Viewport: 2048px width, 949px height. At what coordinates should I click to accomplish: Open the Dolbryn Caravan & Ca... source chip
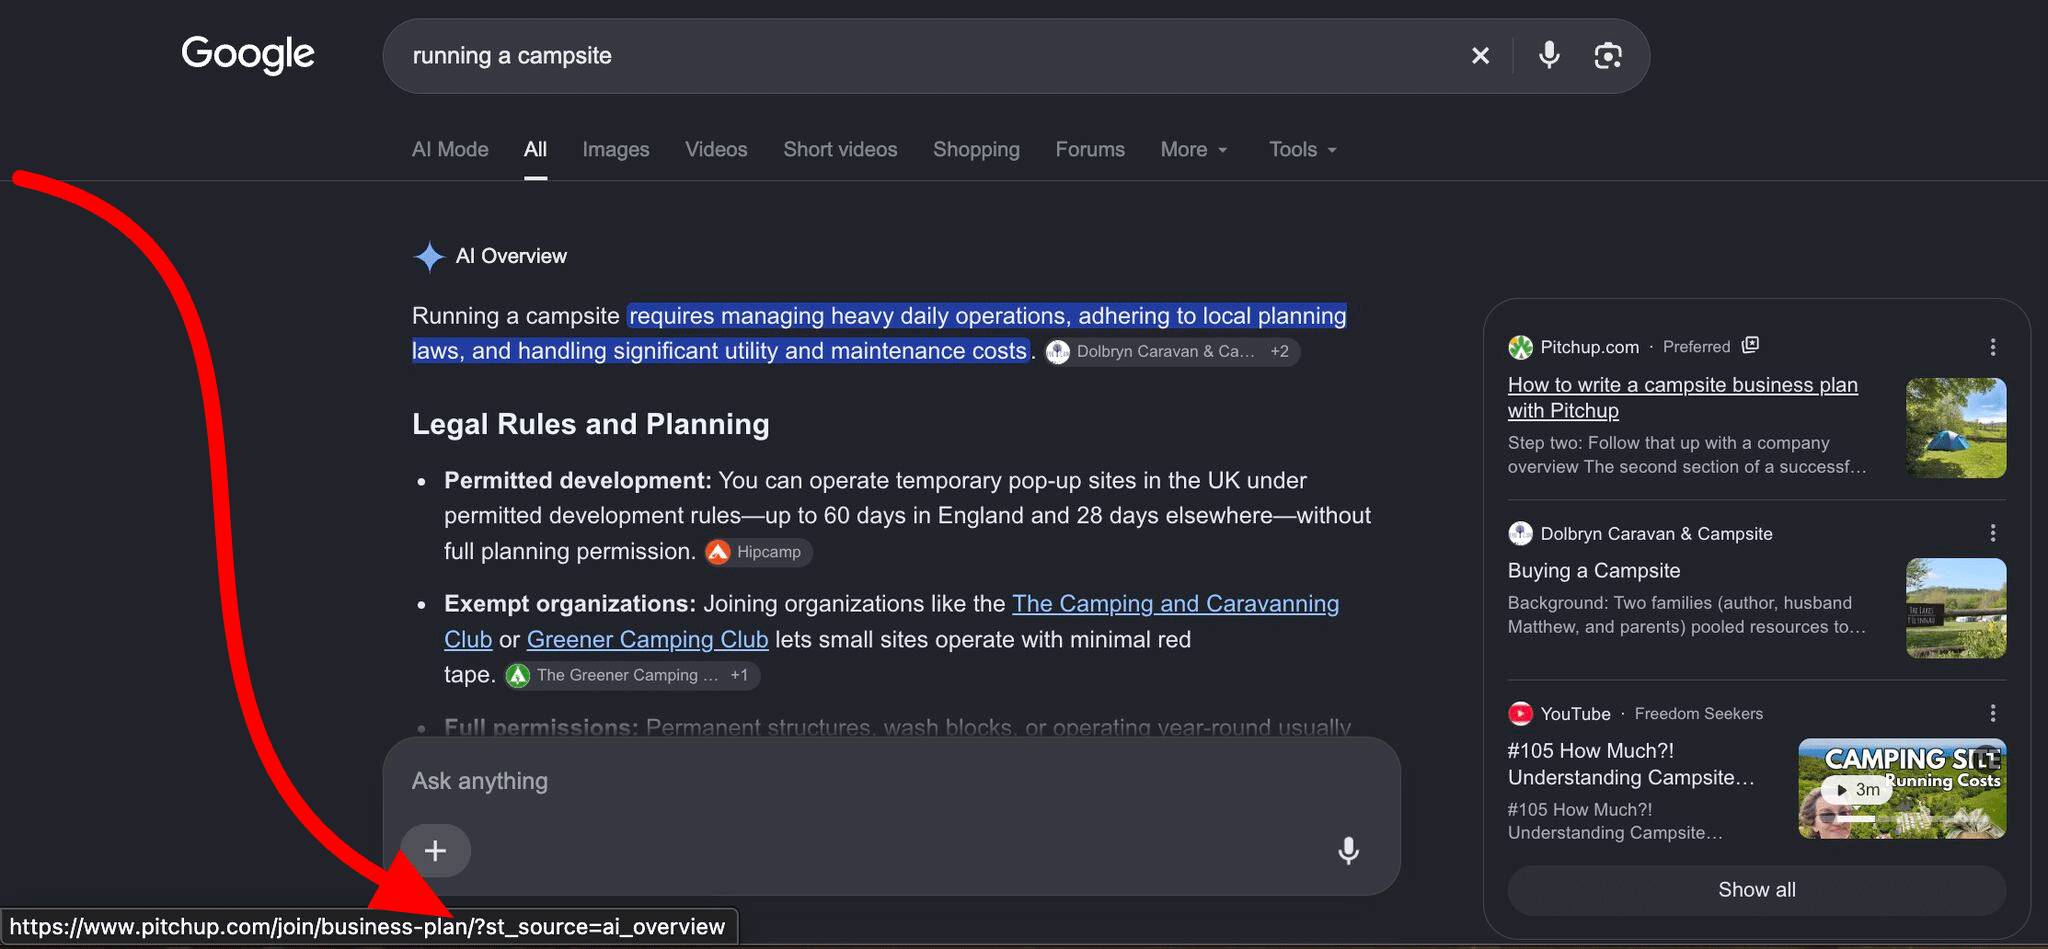tap(1172, 352)
